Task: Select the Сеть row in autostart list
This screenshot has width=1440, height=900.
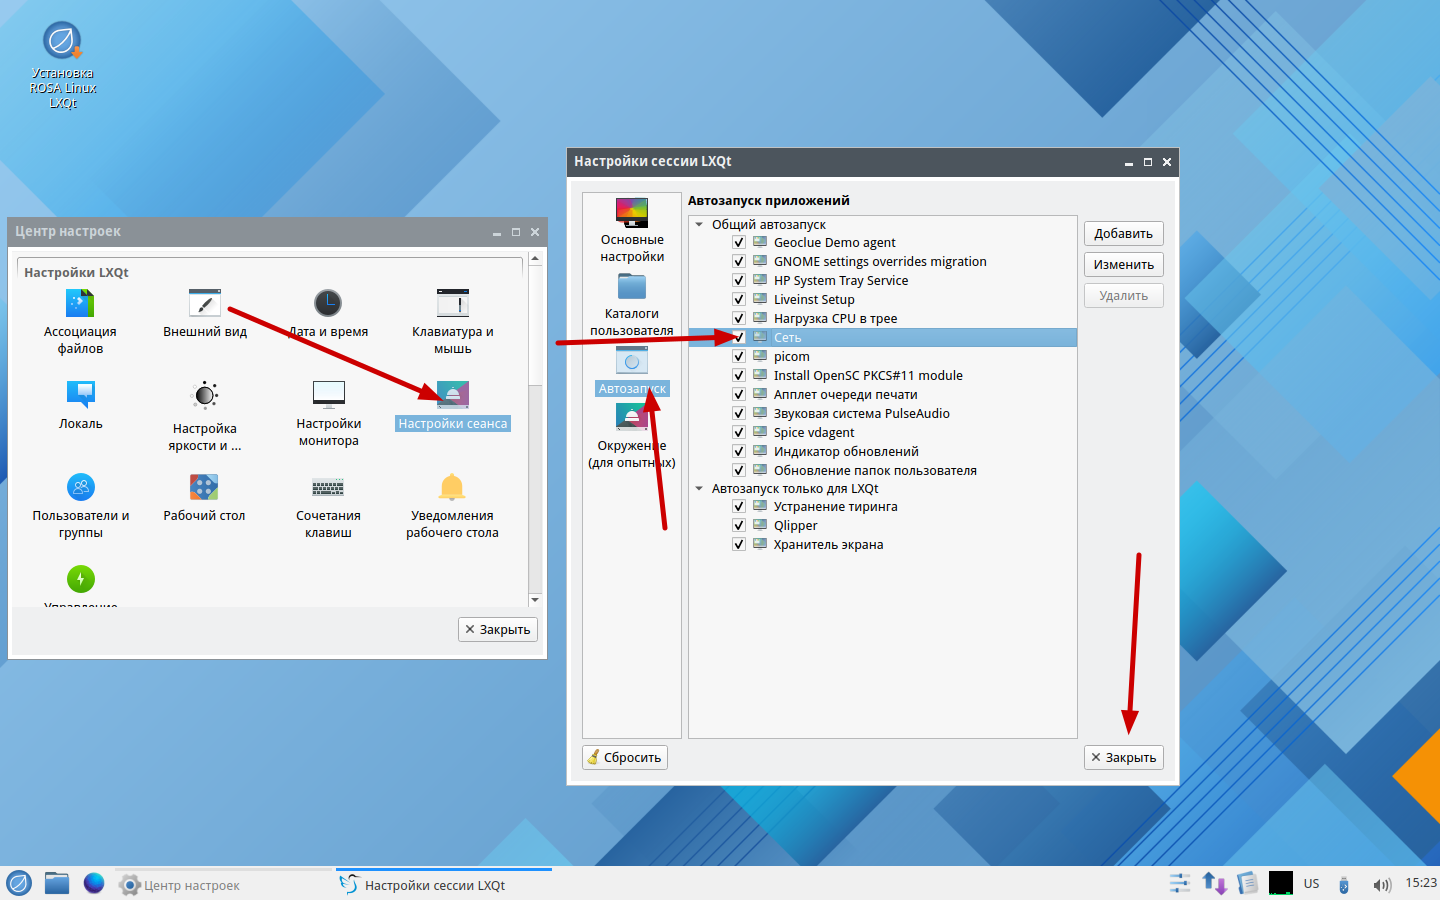Action: tap(883, 338)
